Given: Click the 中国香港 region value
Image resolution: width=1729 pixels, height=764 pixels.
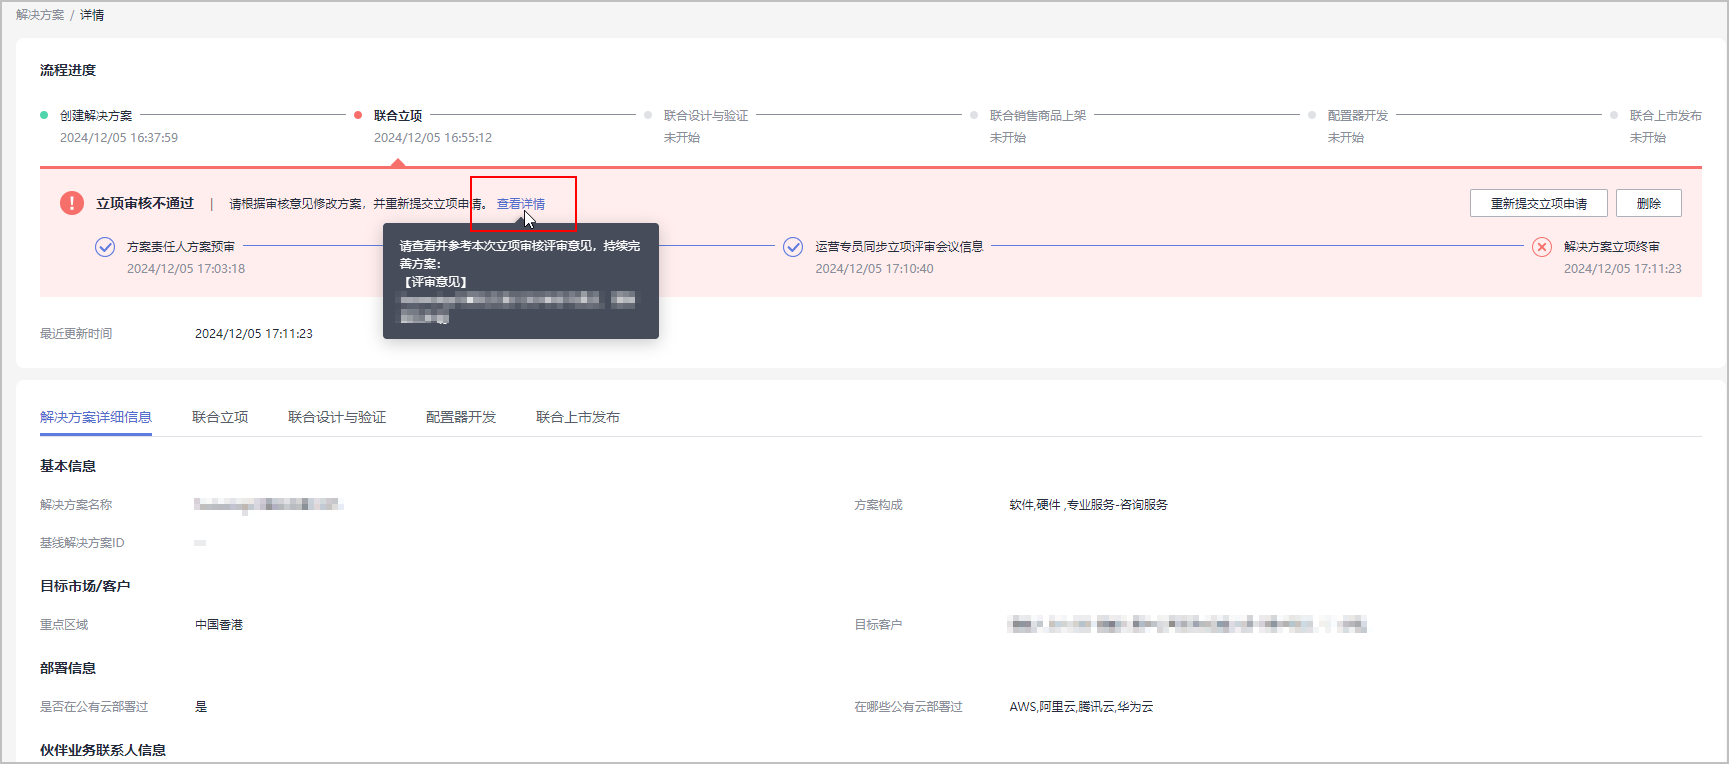Looking at the screenshot, I should tap(219, 625).
